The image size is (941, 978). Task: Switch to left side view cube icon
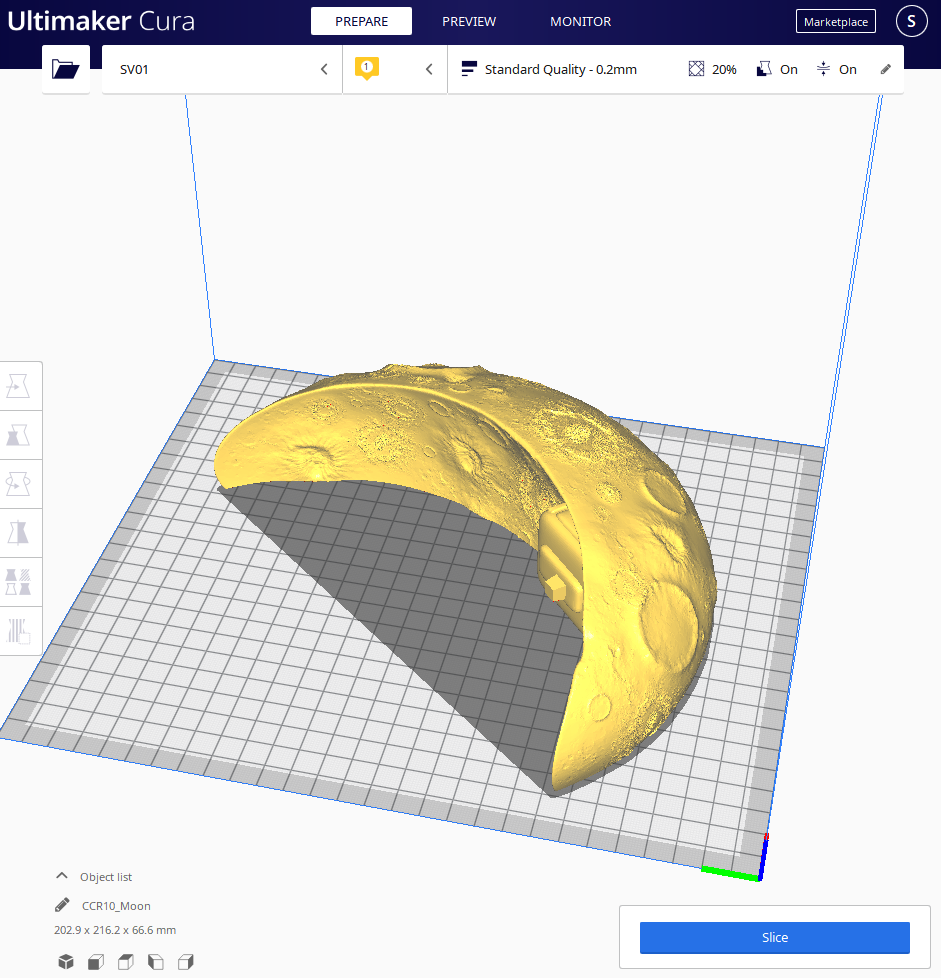click(x=155, y=962)
